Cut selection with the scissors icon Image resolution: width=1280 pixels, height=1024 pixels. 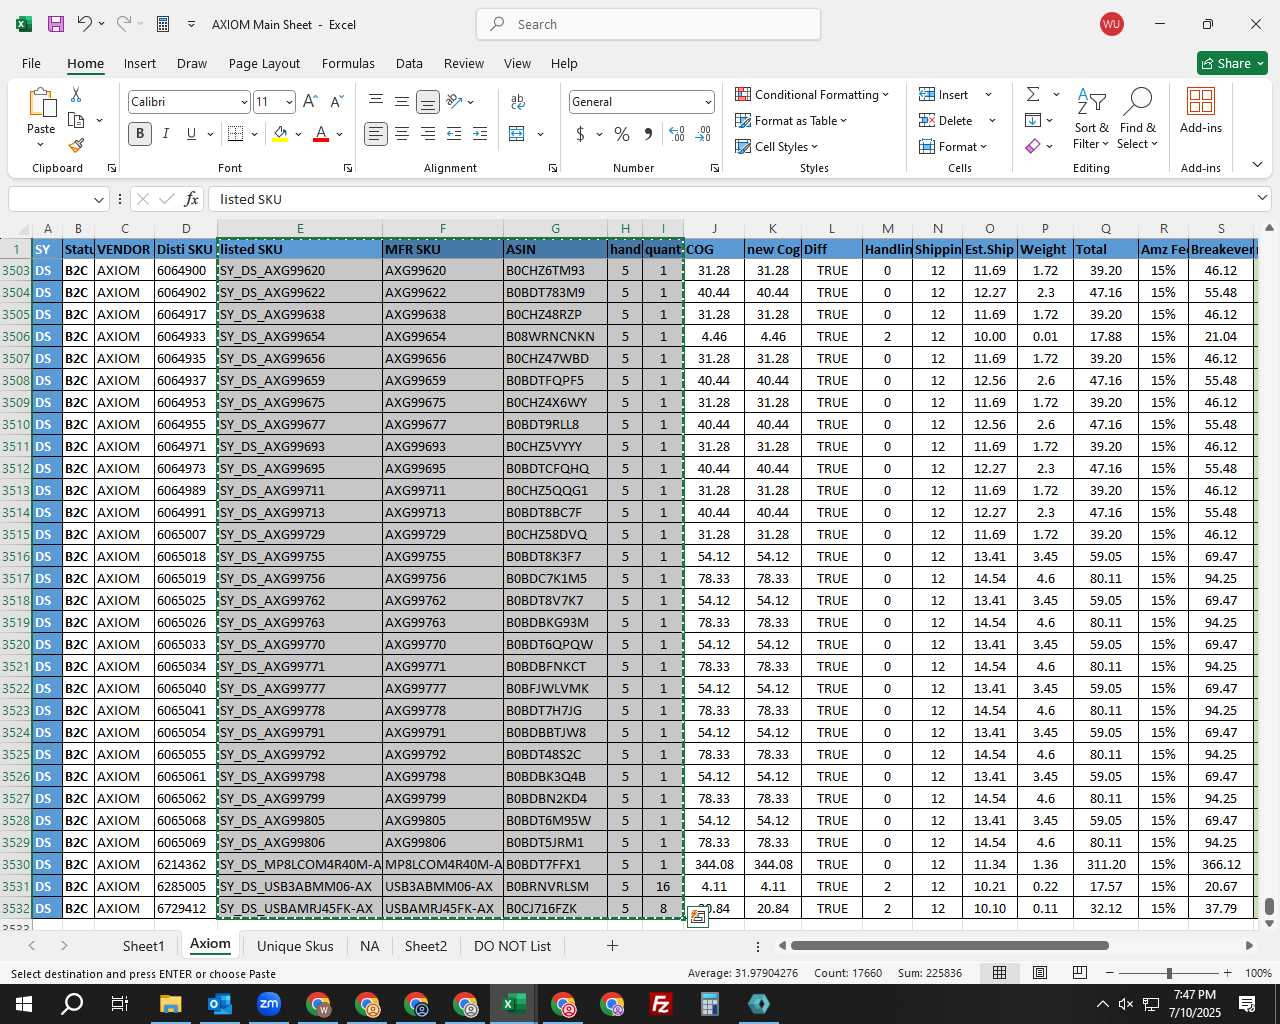coord(76,94)
